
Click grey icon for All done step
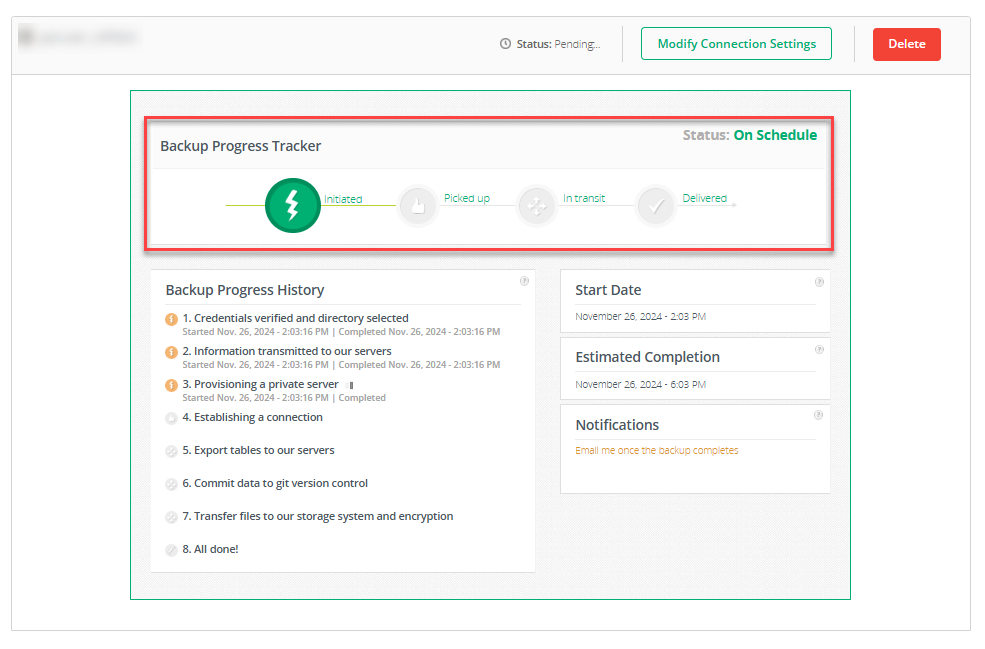(x=171, y=550)
